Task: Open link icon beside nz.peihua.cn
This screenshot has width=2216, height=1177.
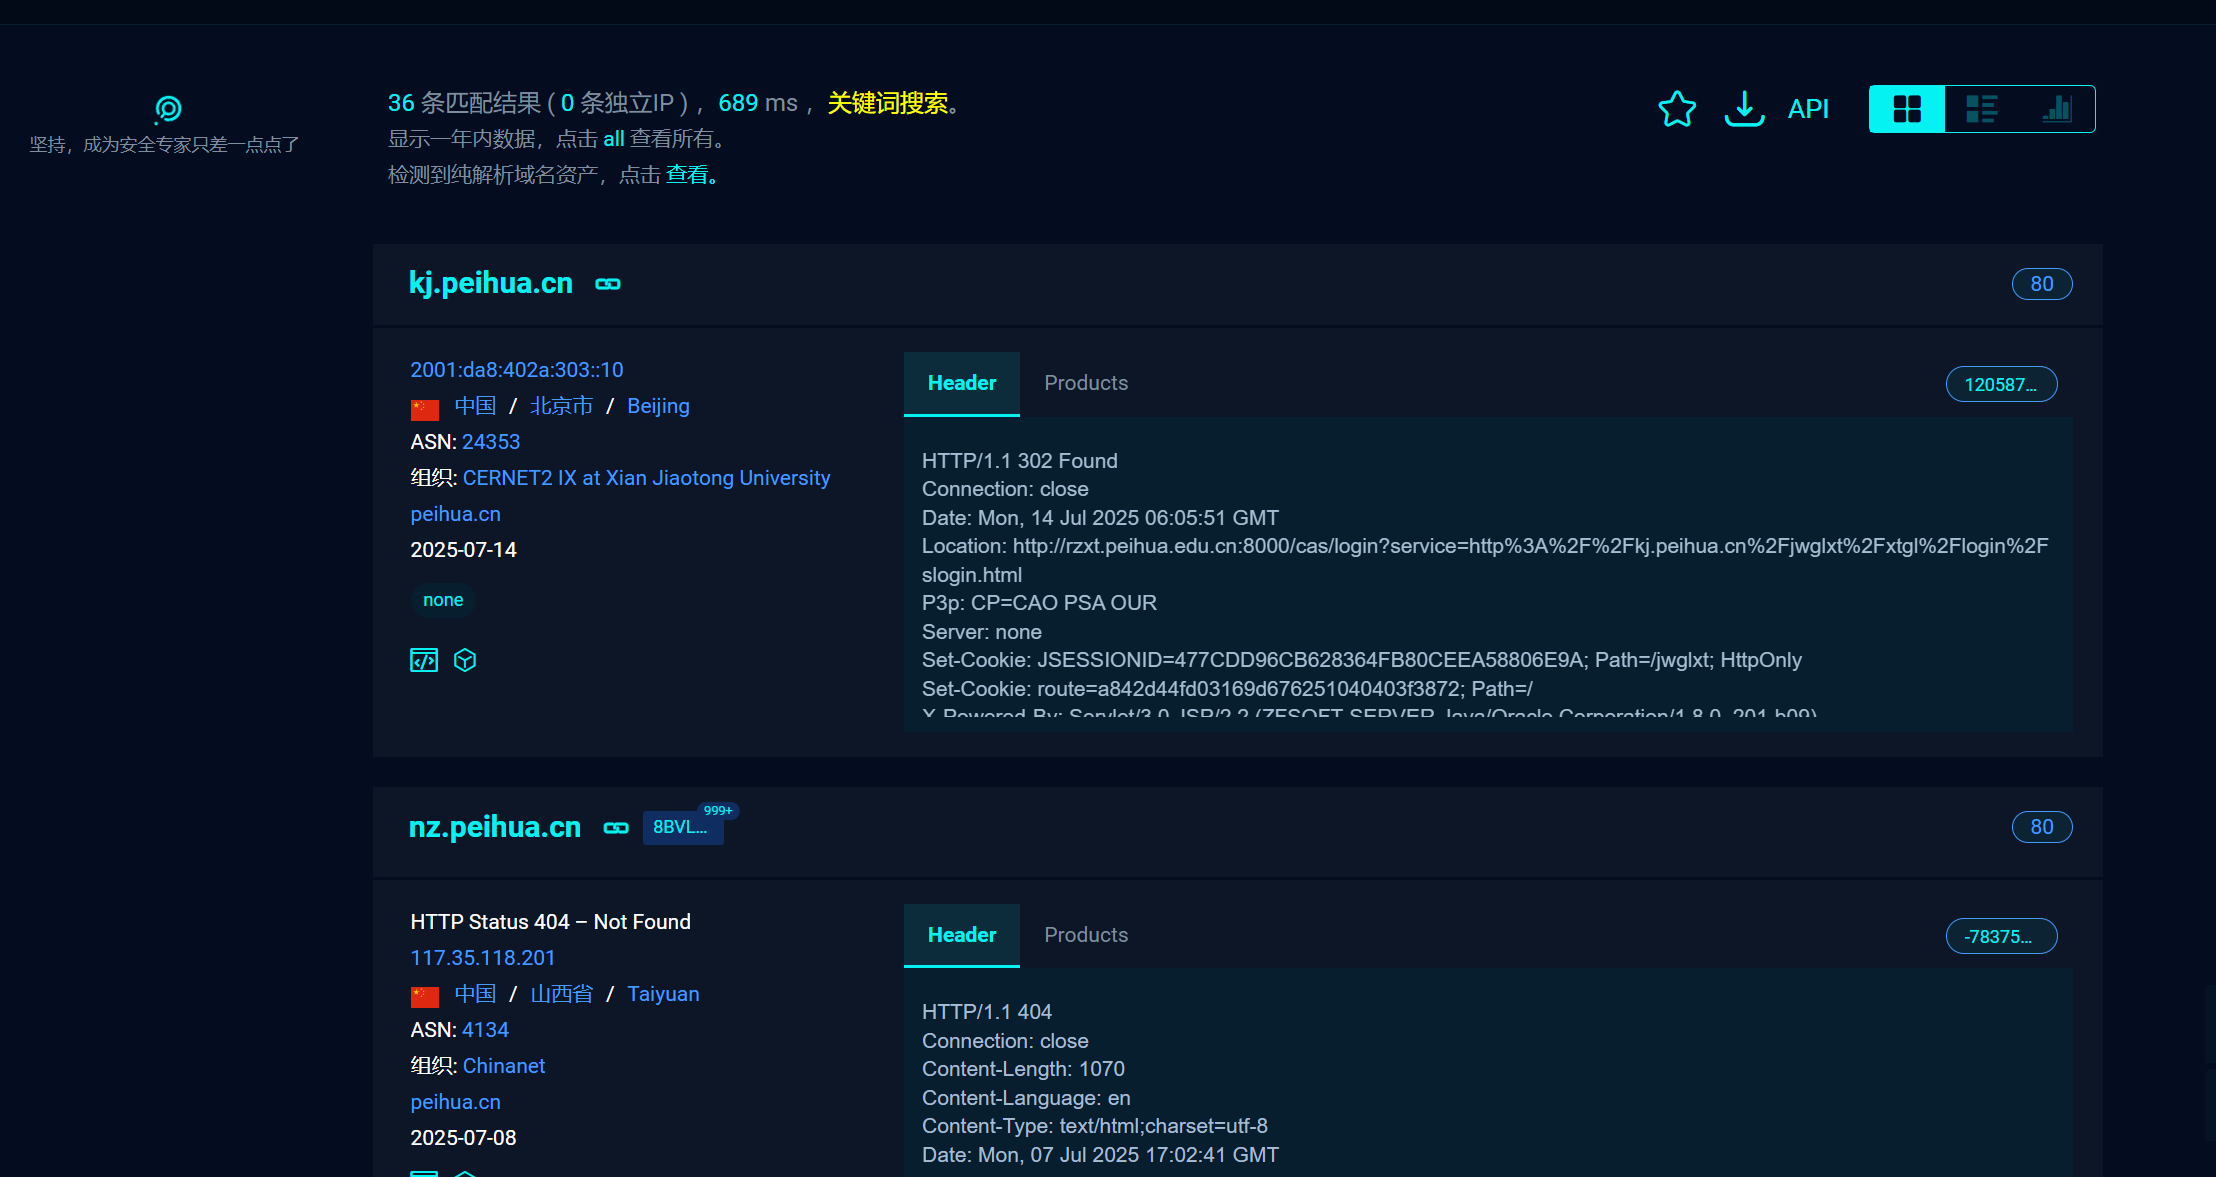Action: pos(616,828)
